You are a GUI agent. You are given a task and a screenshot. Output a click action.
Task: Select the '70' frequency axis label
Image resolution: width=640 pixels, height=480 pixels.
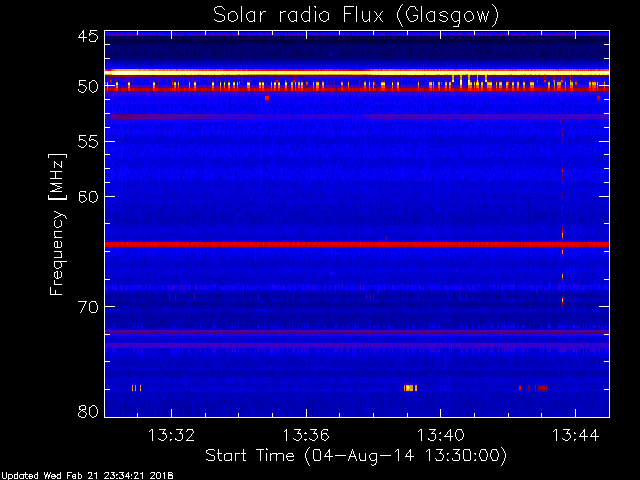pyautogui.click(x=88, y=307)
